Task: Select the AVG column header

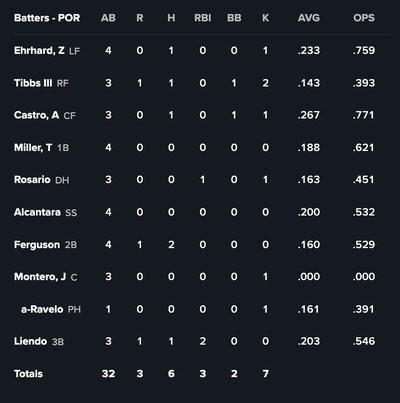Action: coord(309,18)
